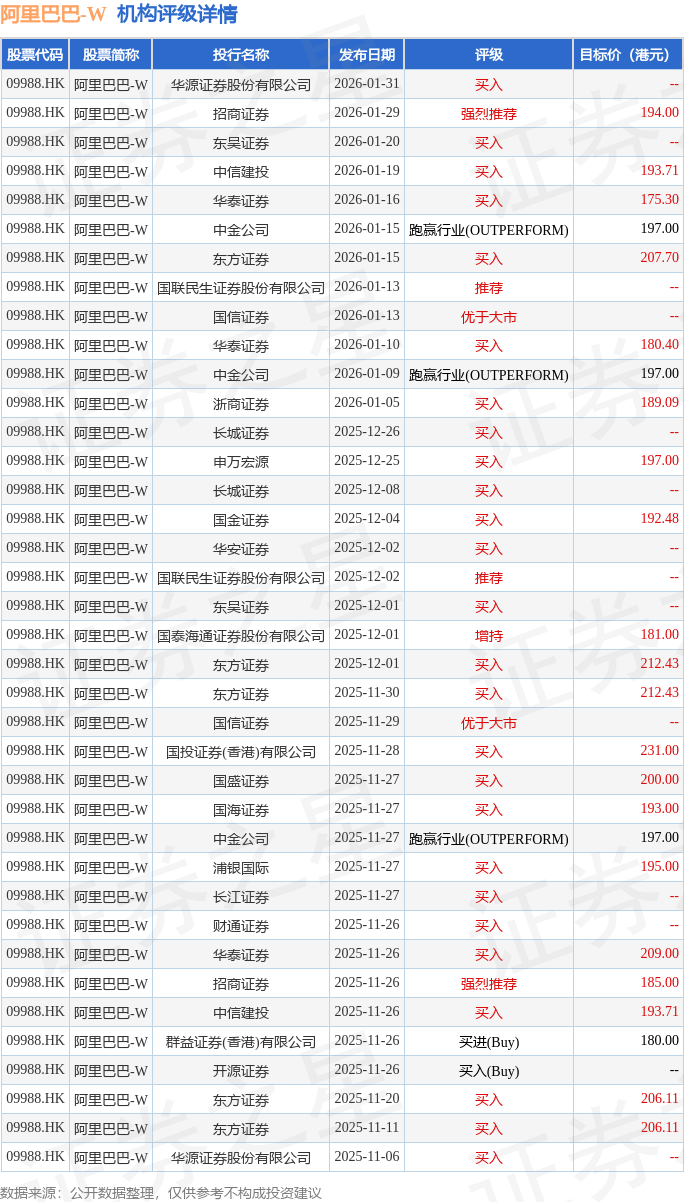Image resolution: width=684 pixels, height=1202 pixels.
Task: Select date cell 2026-01-31
Action: tap(367, 84)
